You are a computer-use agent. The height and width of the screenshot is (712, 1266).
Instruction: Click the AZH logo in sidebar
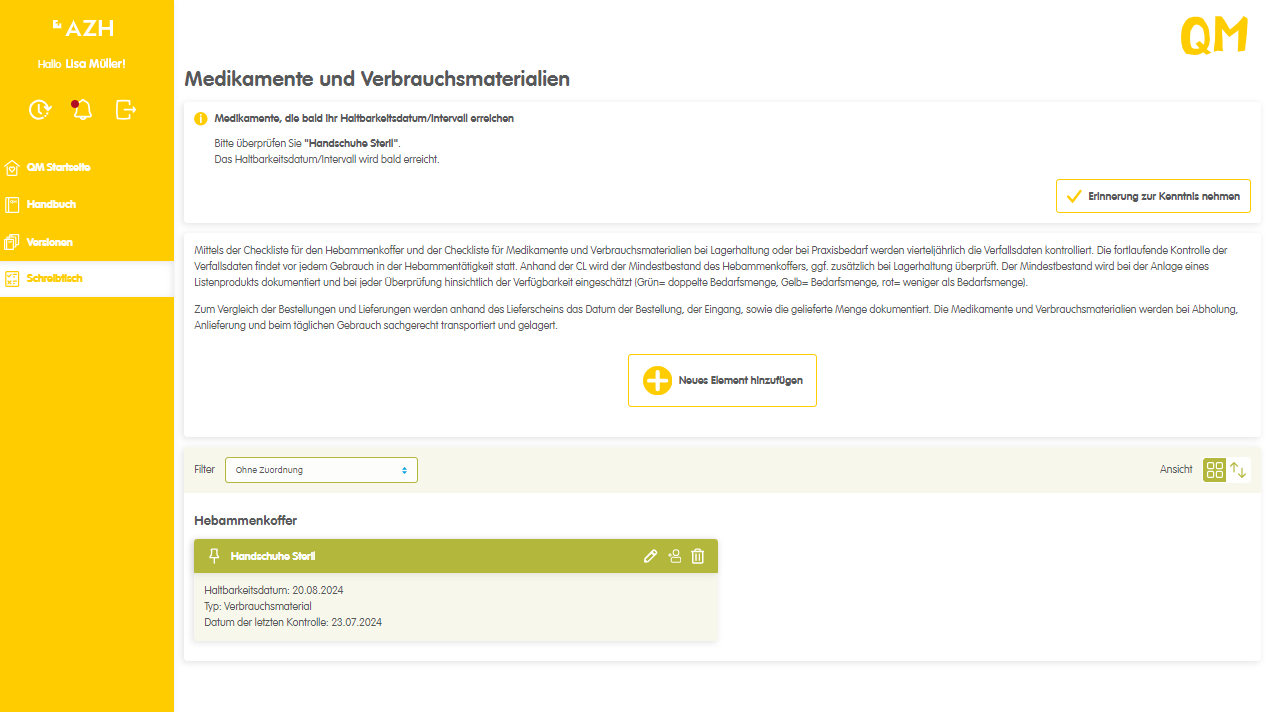click(85, 27)
